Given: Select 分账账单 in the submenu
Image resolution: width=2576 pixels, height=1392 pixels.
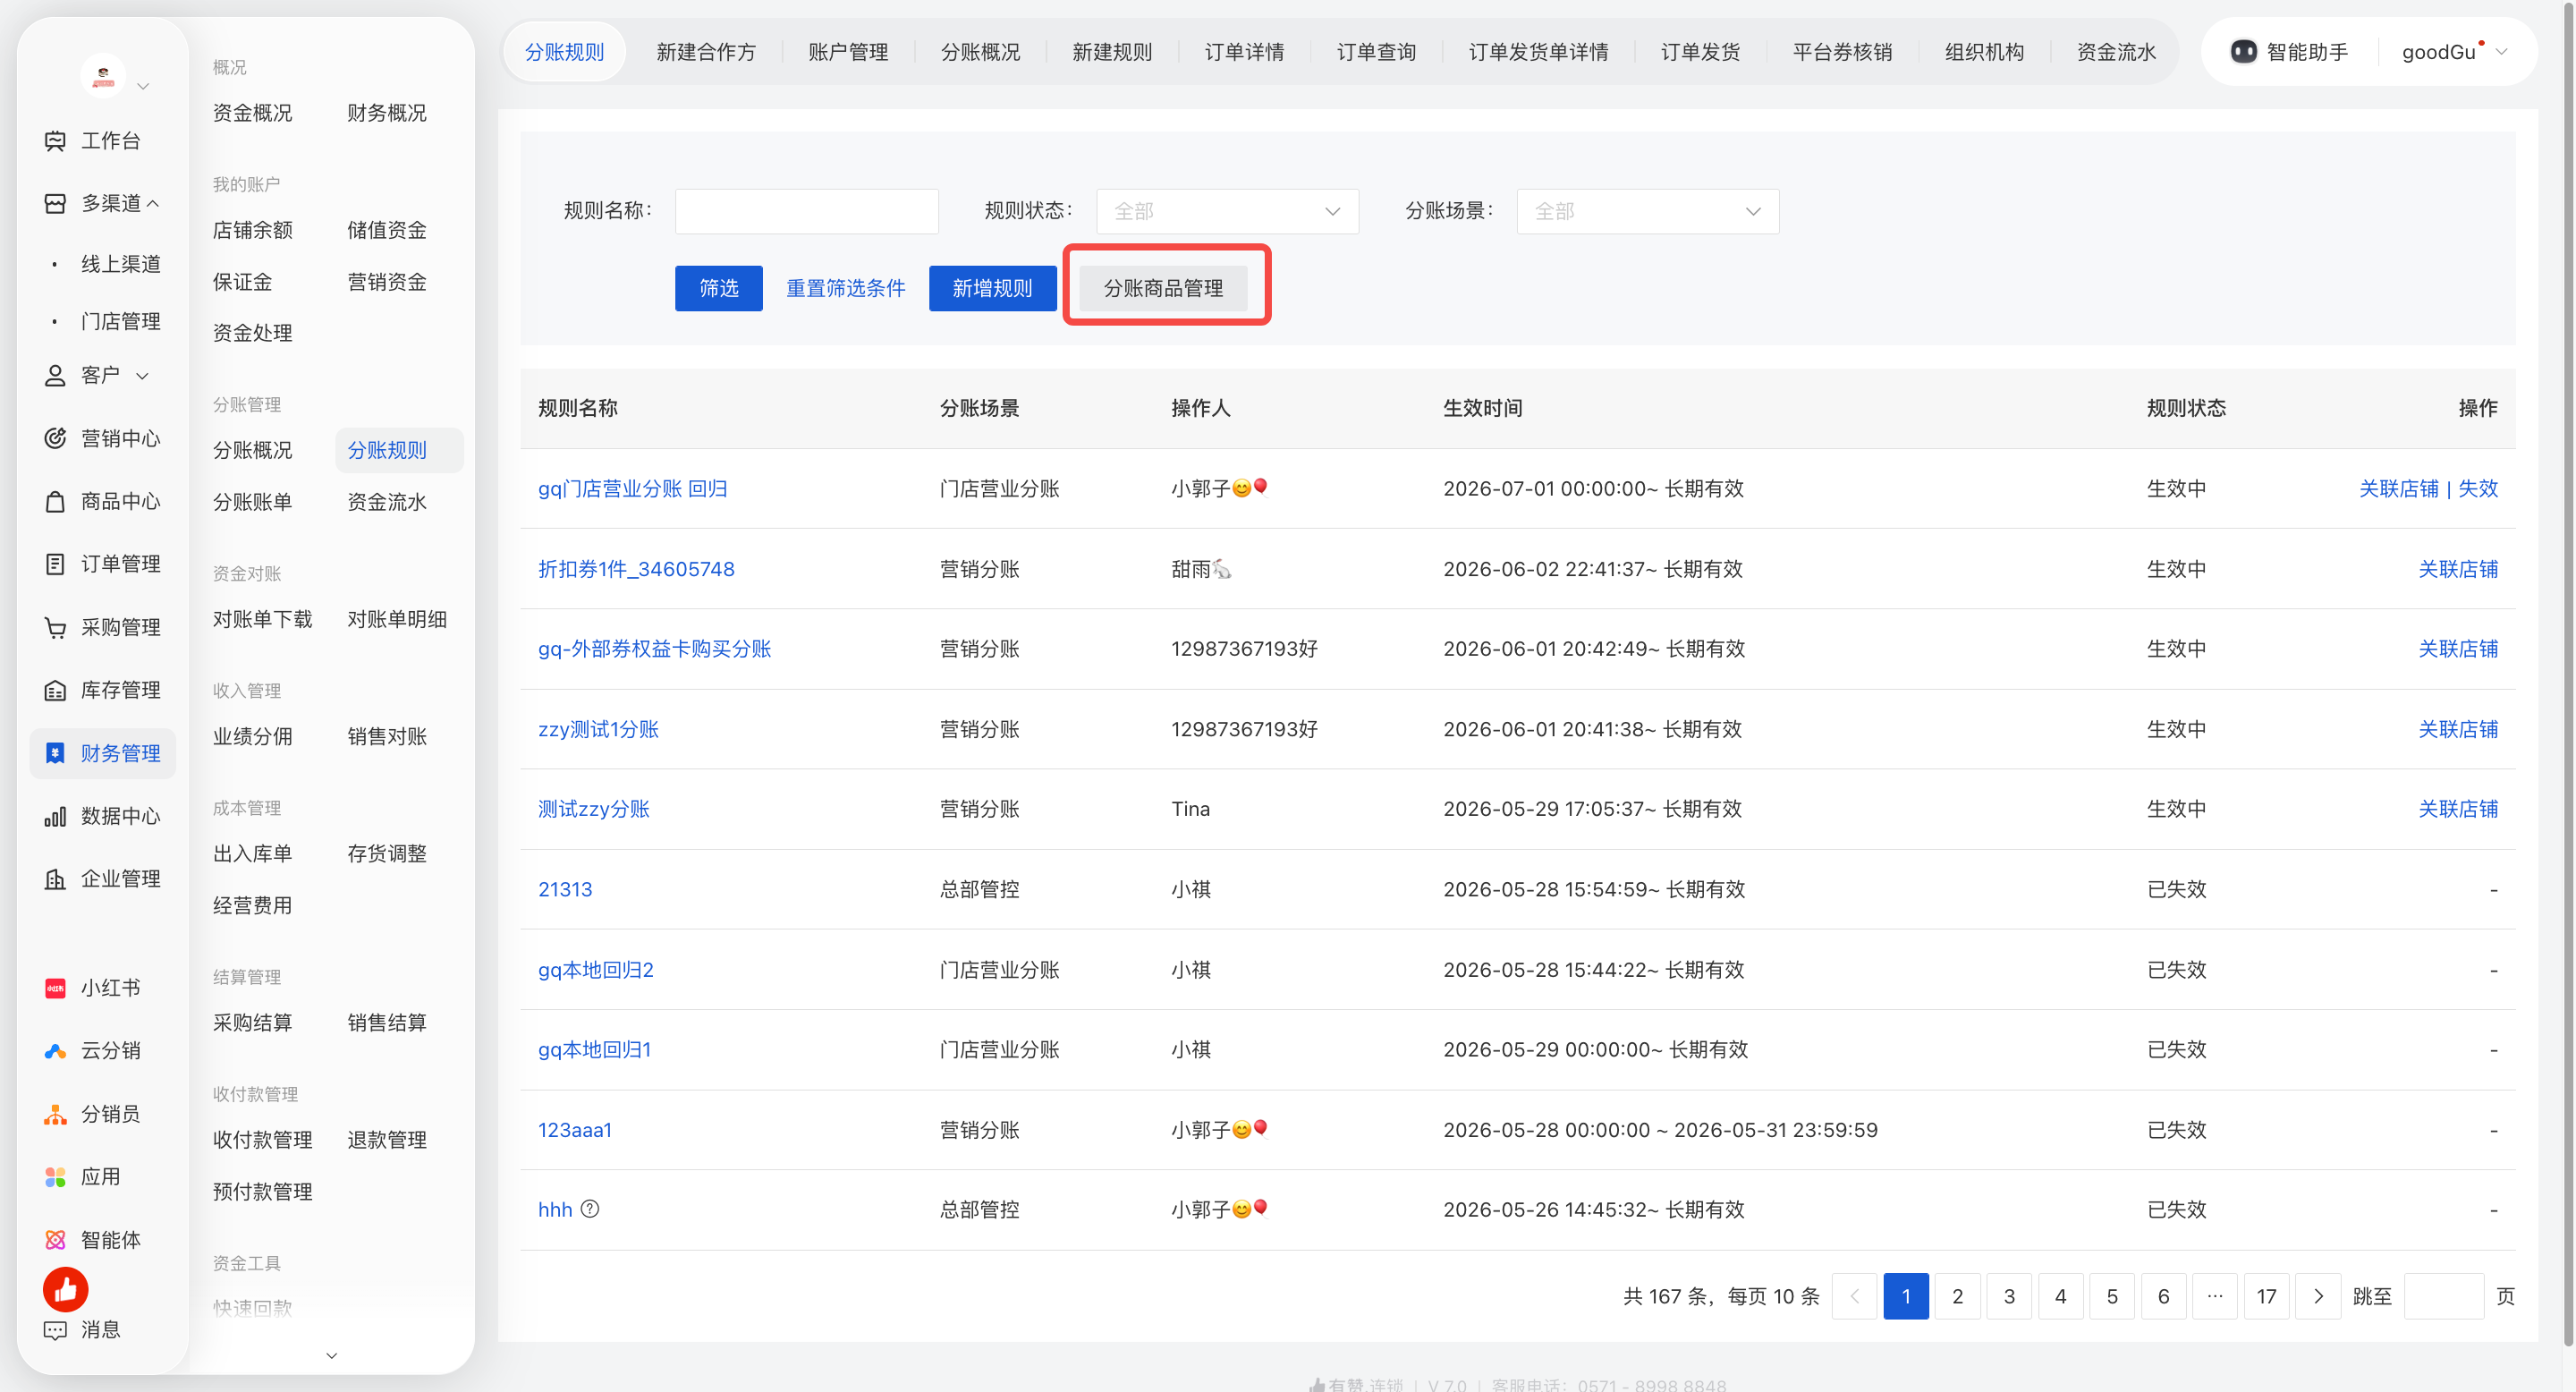Looking at the screenshot, I should 252,501.
